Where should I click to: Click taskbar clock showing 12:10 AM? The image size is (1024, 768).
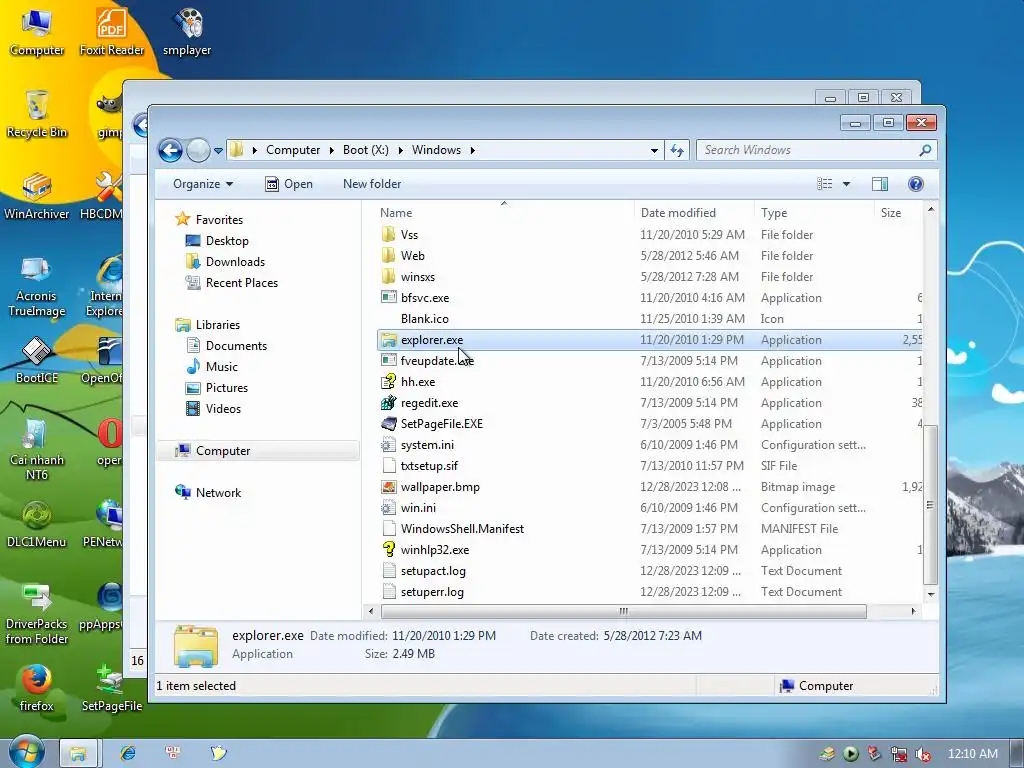click(972, 754)
